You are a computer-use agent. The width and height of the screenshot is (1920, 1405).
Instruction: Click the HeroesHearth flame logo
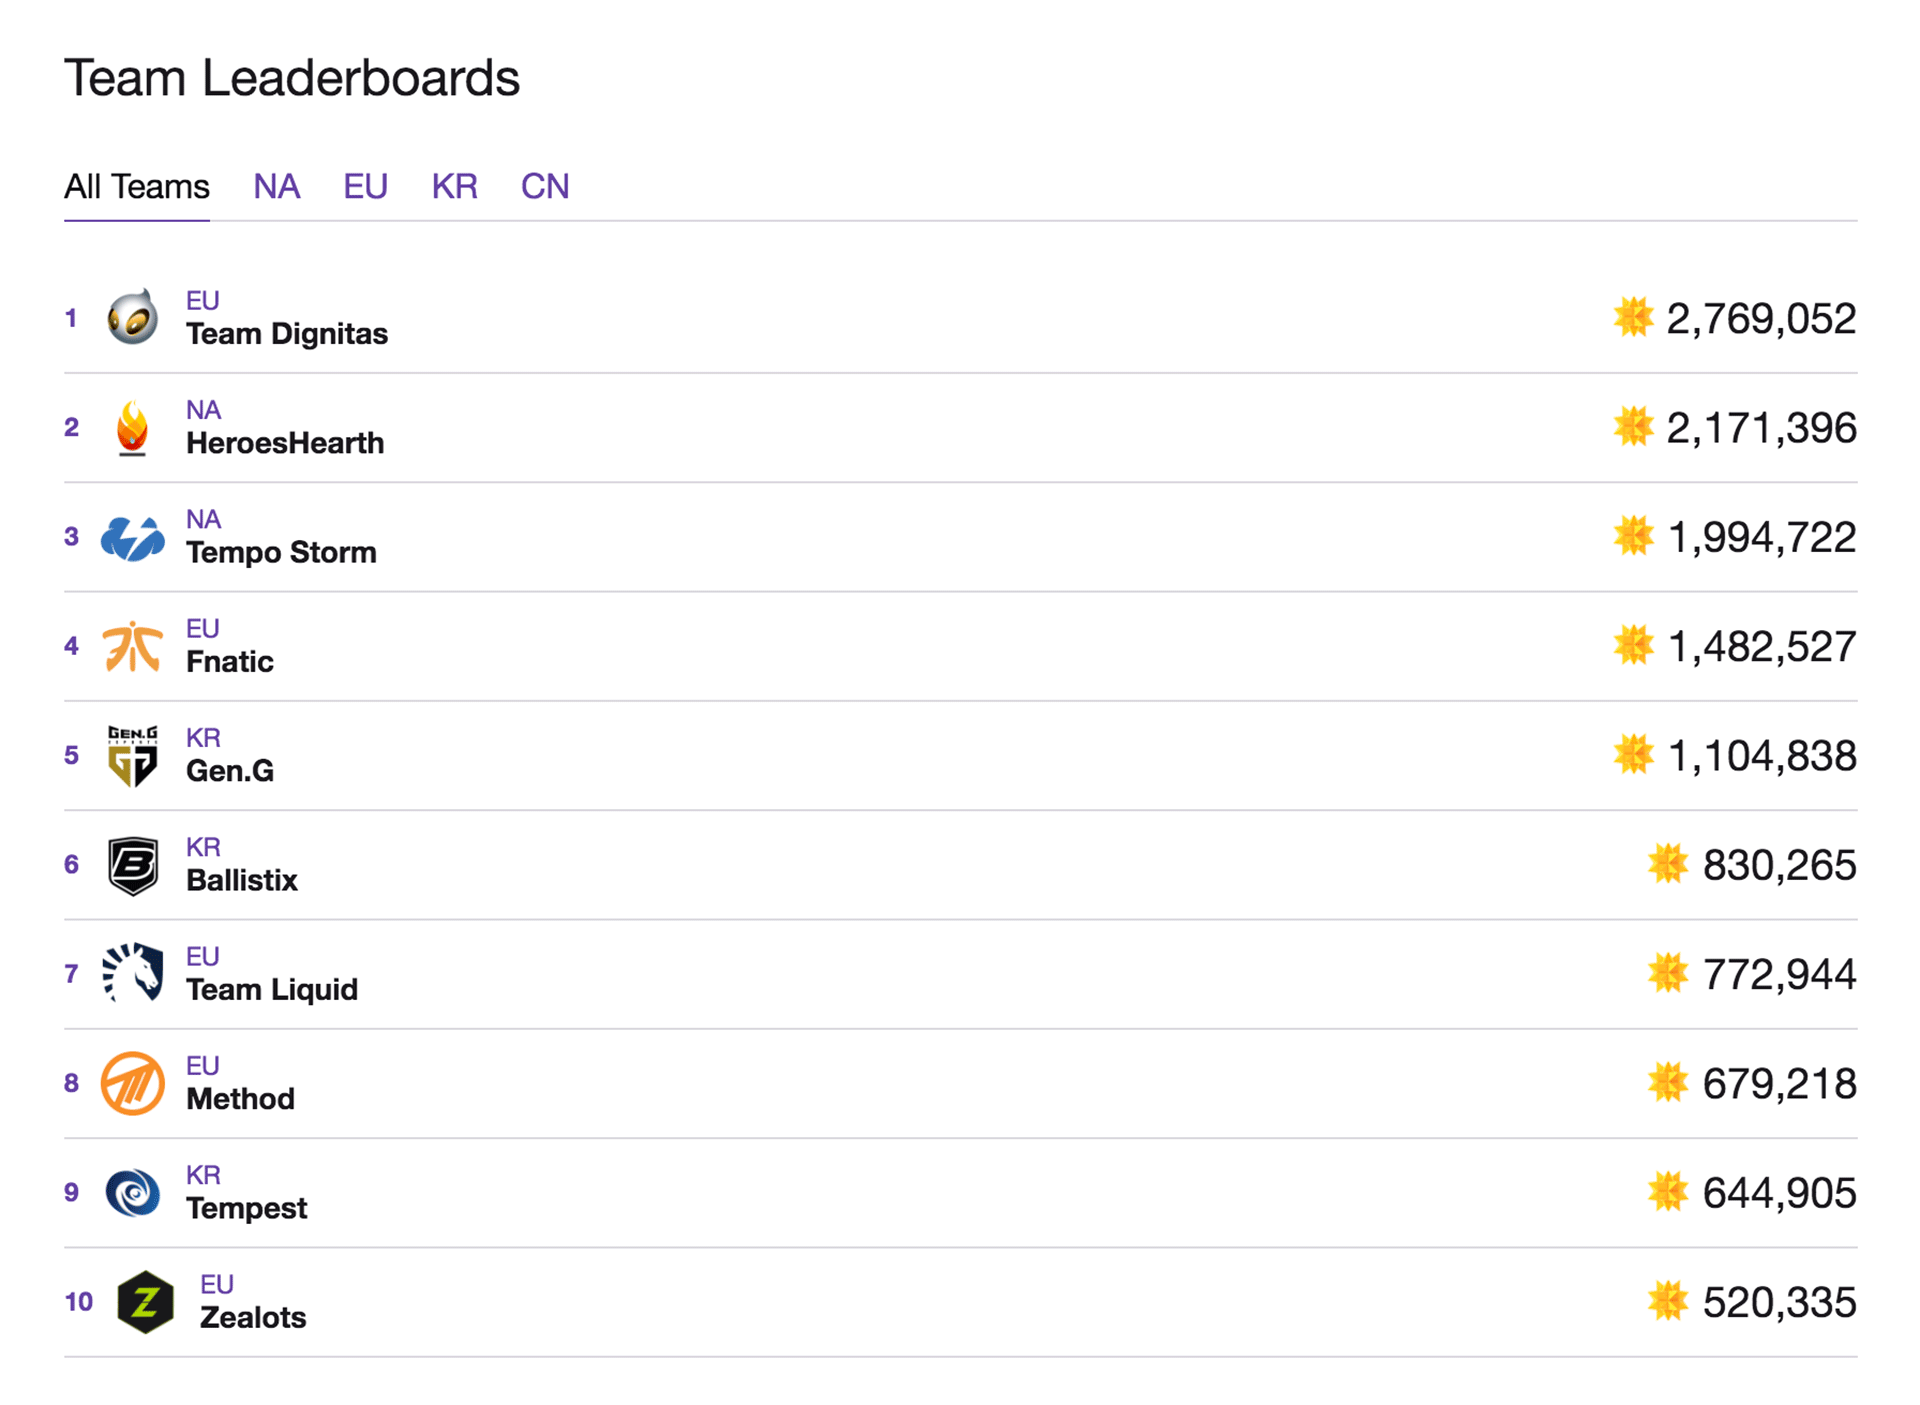point(132,428)
